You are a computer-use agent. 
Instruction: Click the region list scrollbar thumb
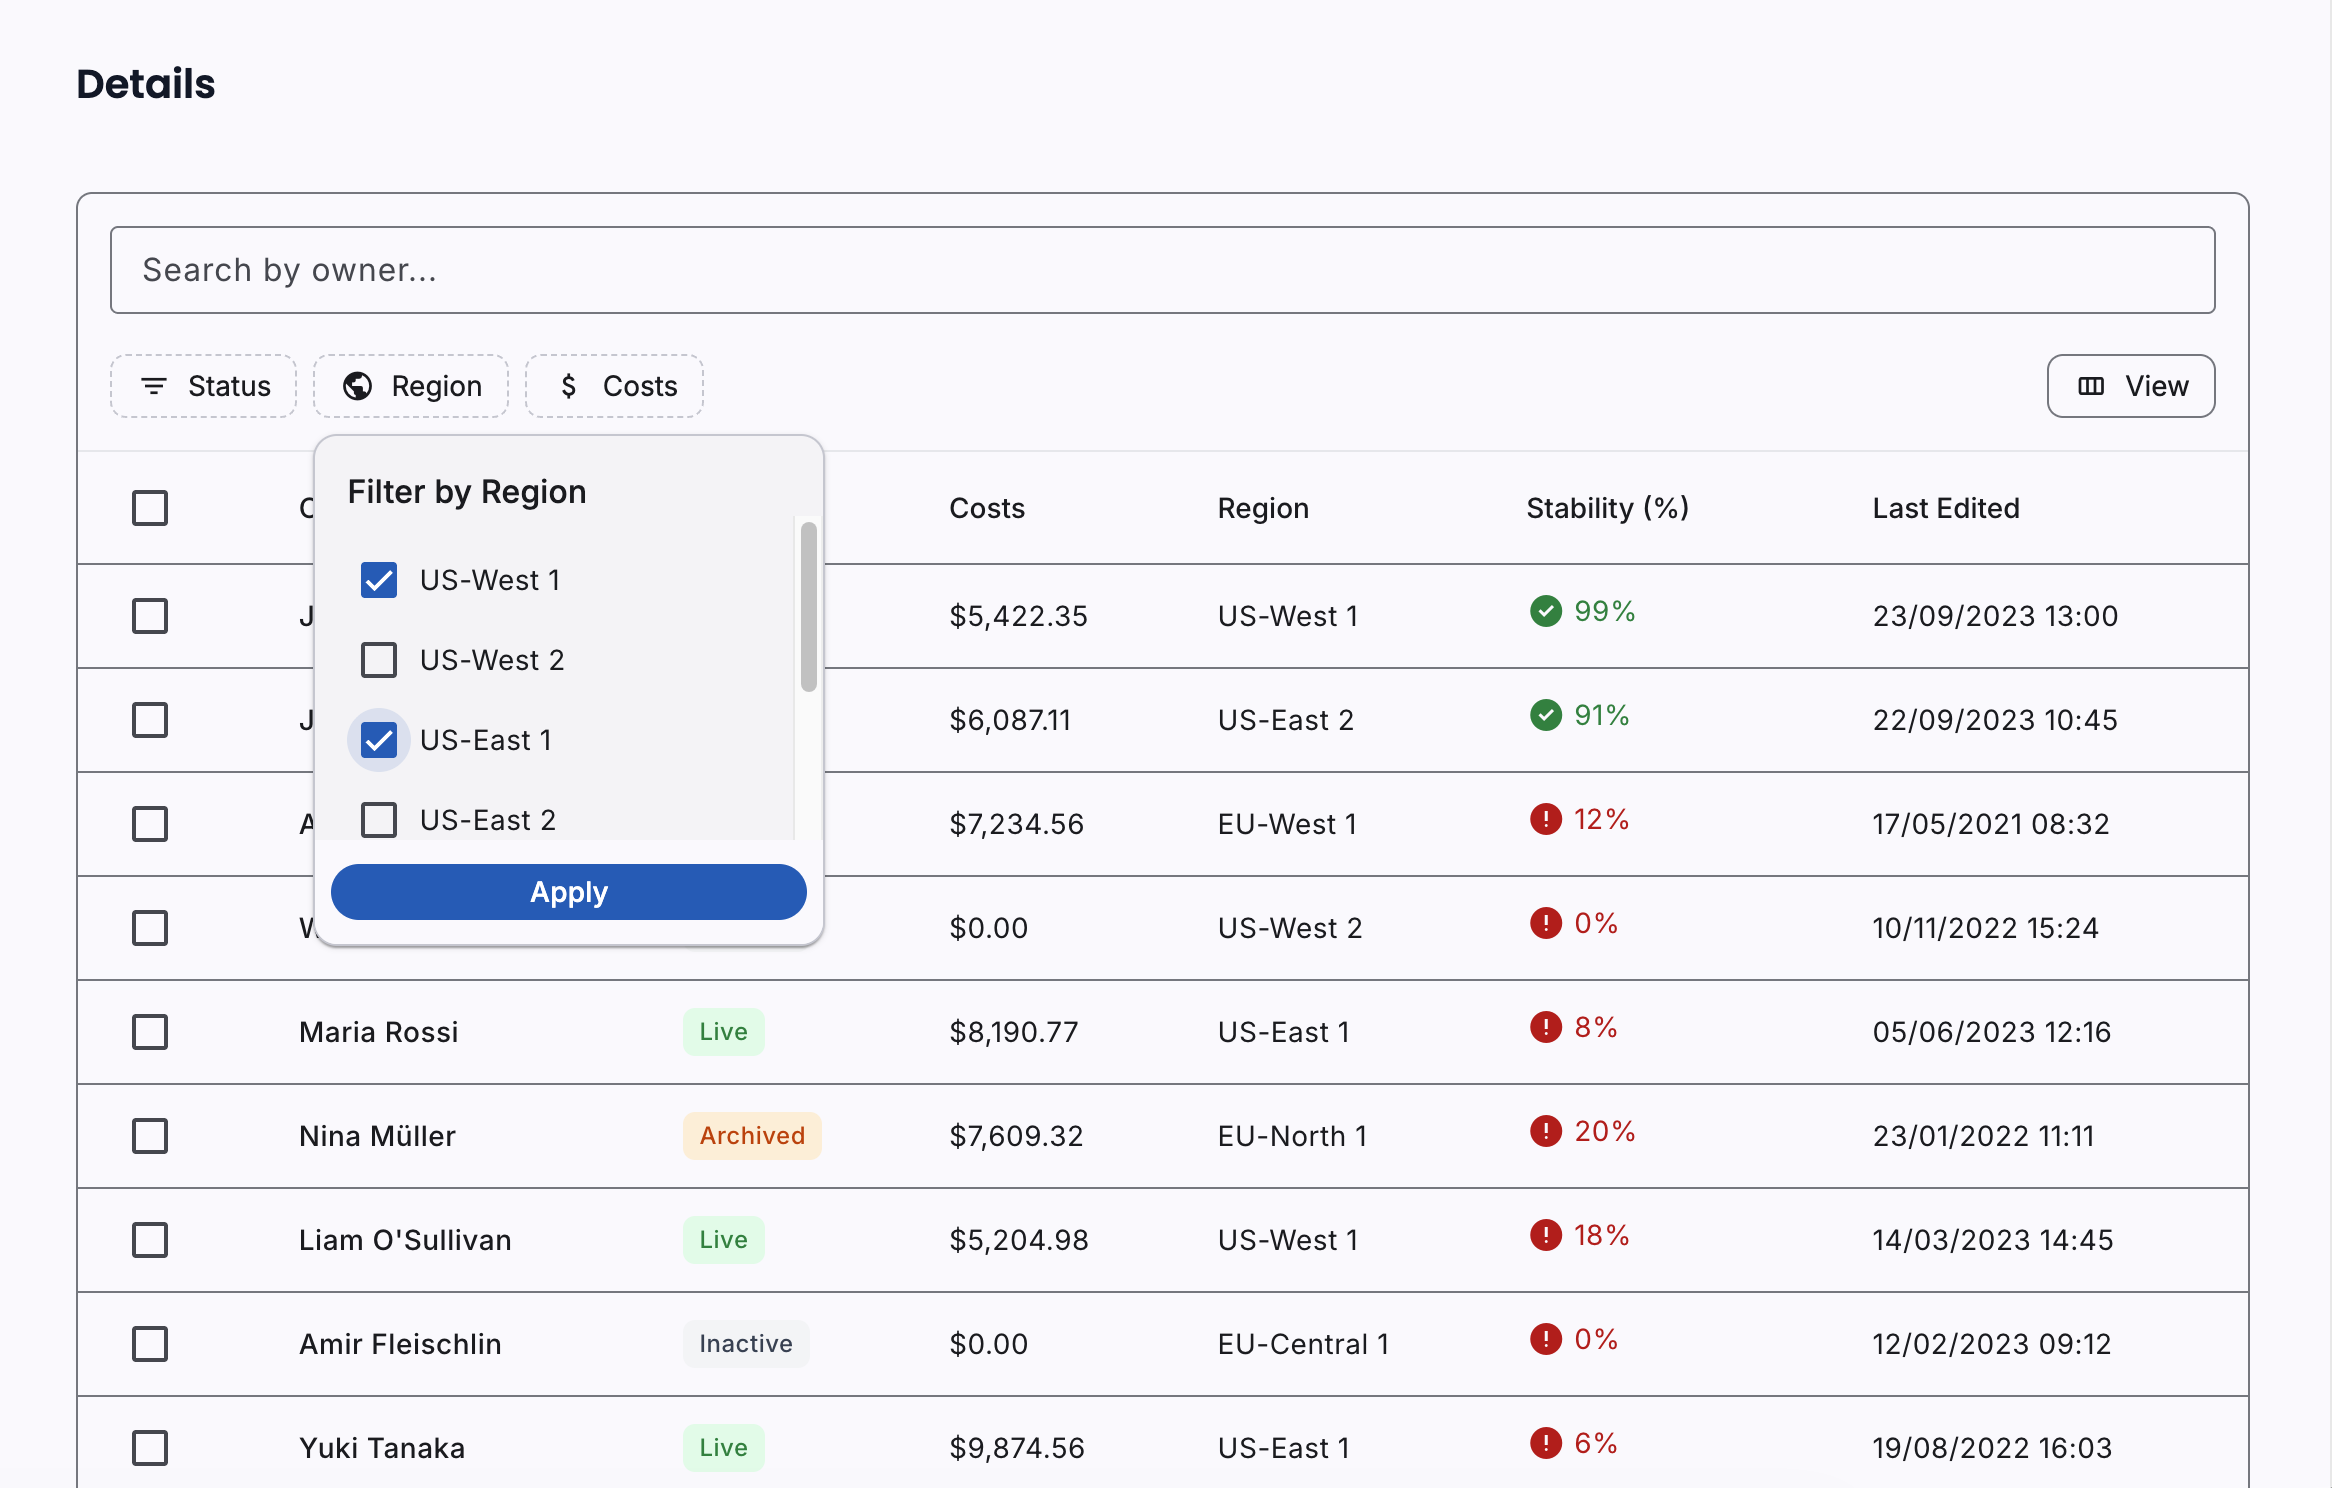808,606
